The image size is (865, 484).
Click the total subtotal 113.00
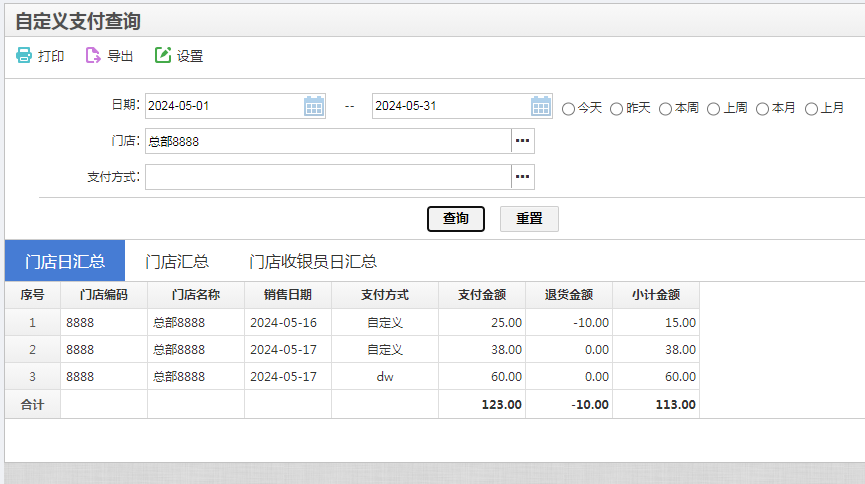(x=656, y=405)
